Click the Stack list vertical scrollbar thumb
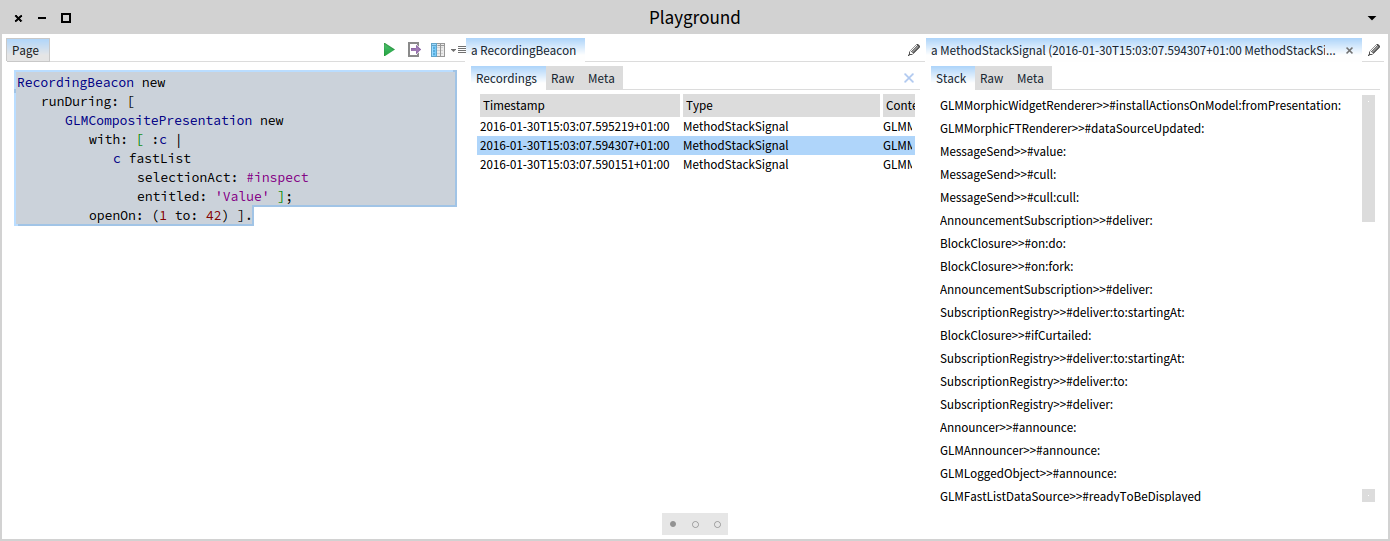 pyautogui.click(x=1368, y=158)
